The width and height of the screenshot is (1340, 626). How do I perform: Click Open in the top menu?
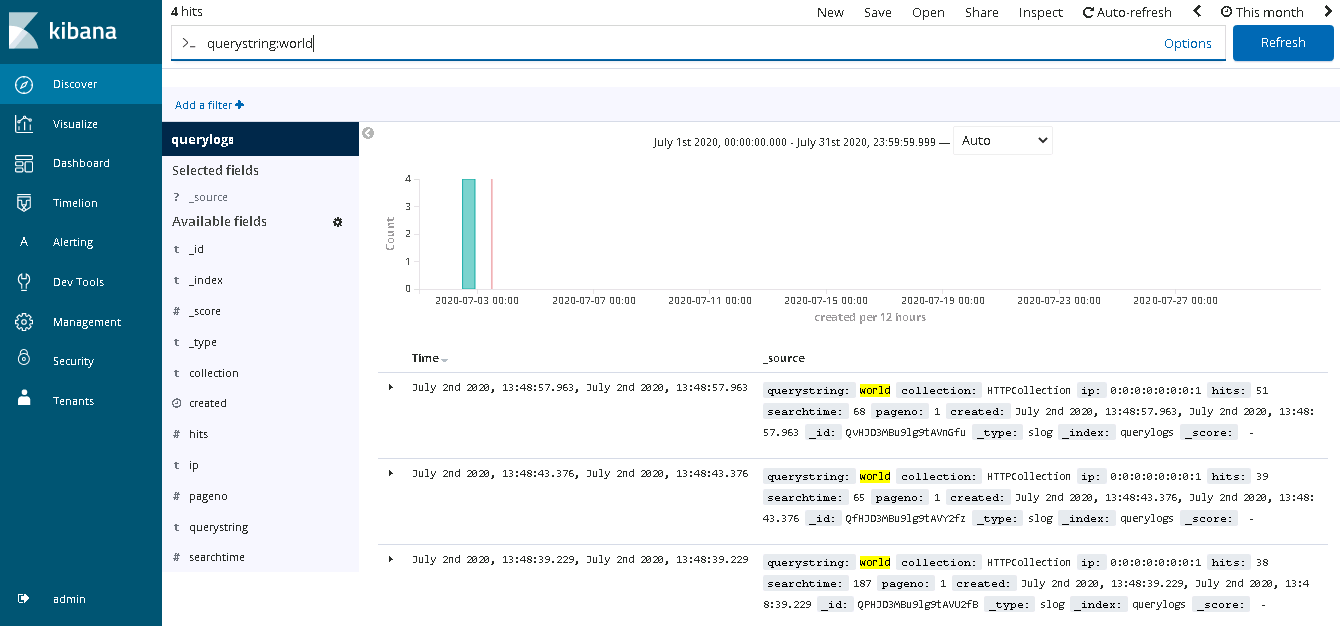click(928, 12)
